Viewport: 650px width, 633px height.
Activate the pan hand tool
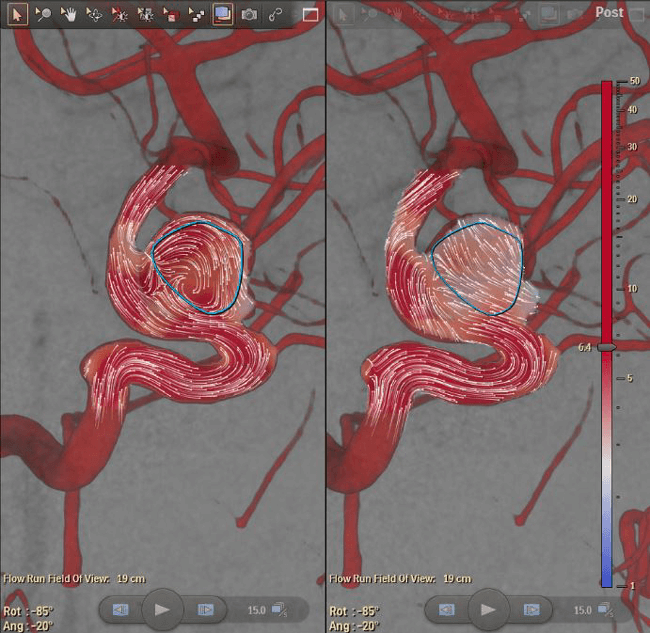pos(69,14)
